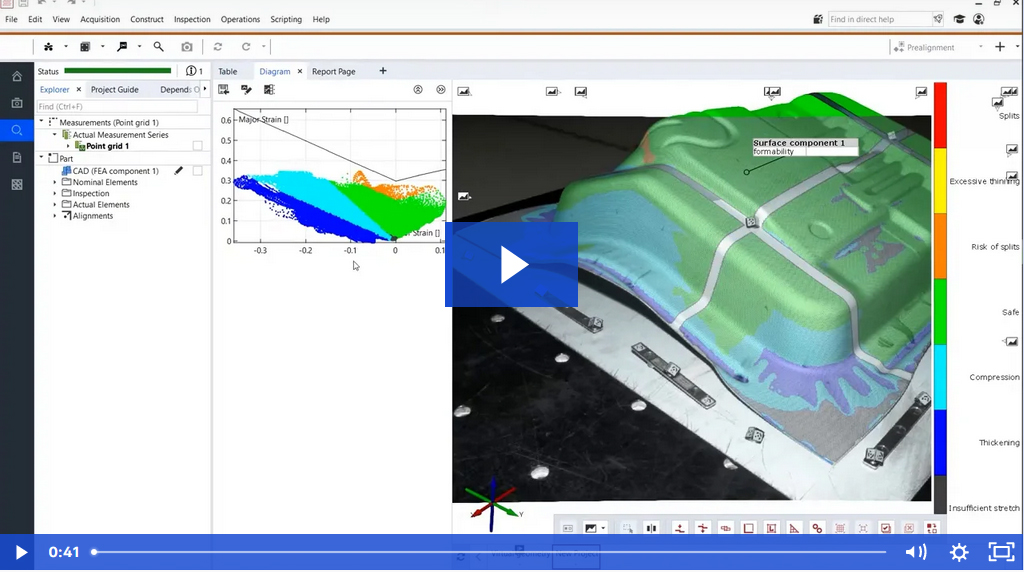Switch to the Report Page tab
Screen dimensions: 1024x572
click(333, 72)
